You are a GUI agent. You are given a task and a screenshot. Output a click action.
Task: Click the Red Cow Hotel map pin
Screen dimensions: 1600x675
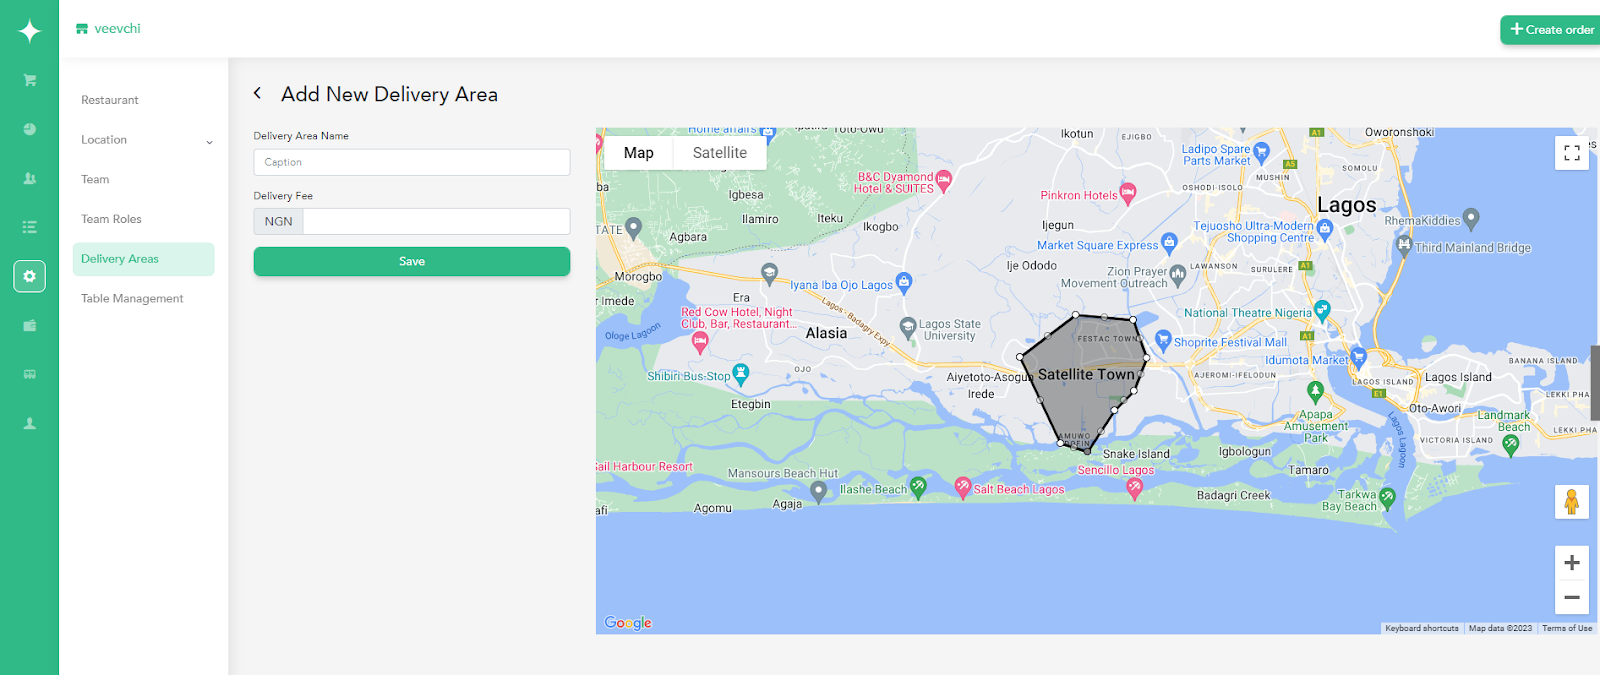(700, 343)
